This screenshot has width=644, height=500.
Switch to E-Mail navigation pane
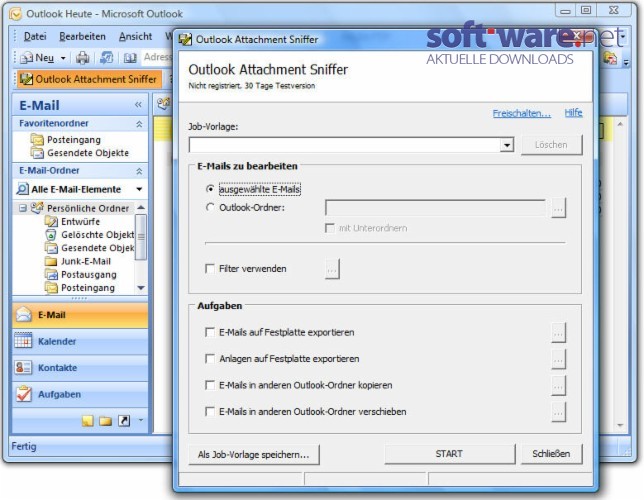80,315
